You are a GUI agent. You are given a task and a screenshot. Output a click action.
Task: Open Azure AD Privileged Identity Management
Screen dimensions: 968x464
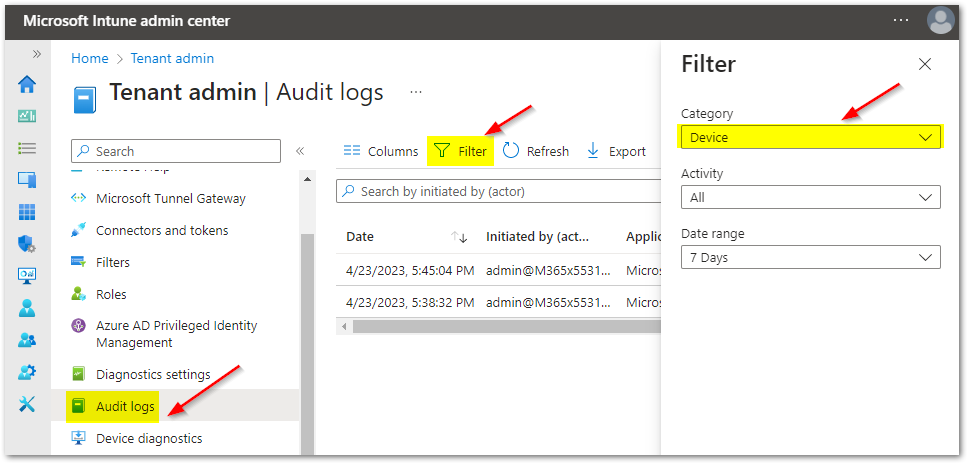[x=177, y=334]
